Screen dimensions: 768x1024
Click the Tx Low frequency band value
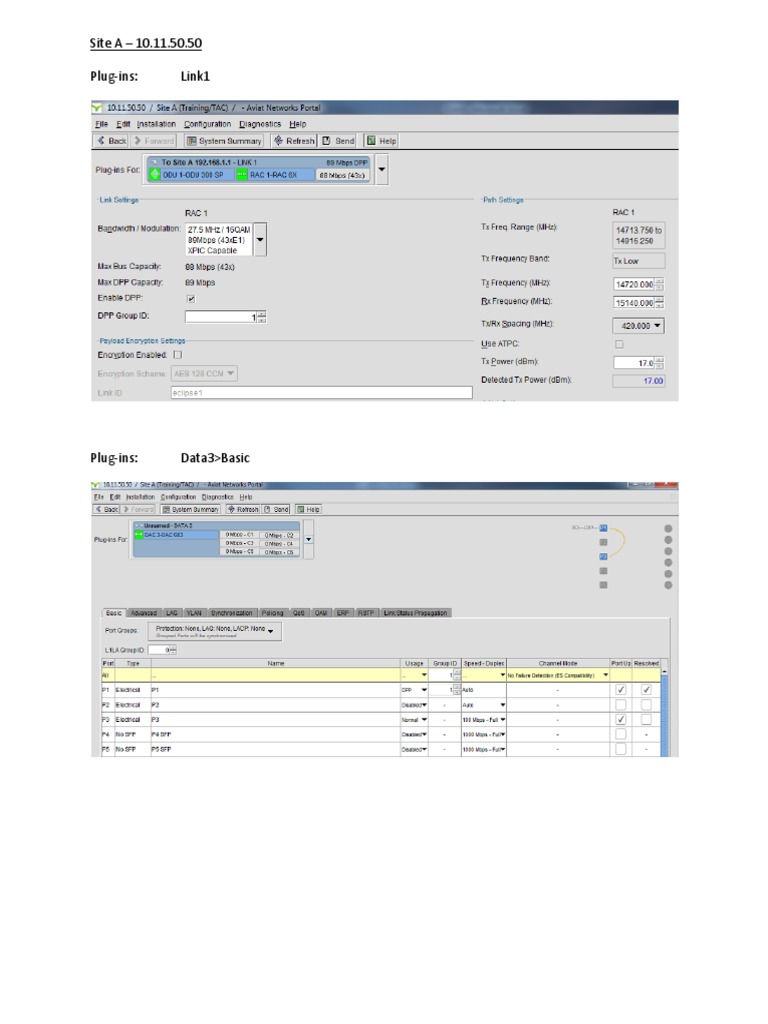638,261
